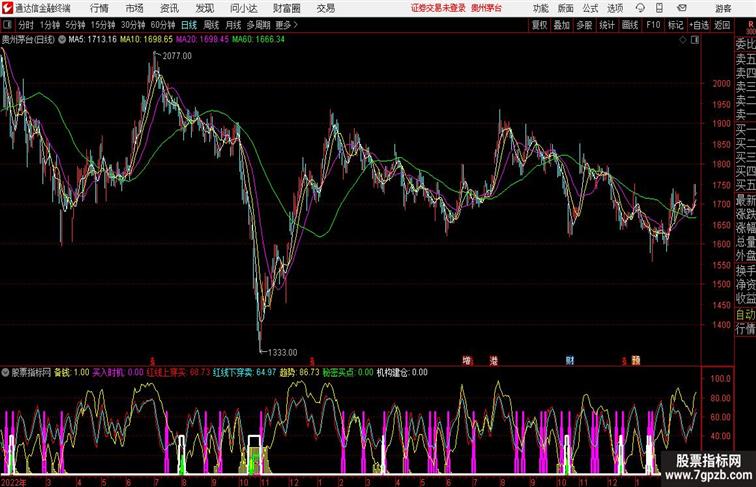
Task: Select the 月线 monthly period tab
Action: tap(233, 25)
